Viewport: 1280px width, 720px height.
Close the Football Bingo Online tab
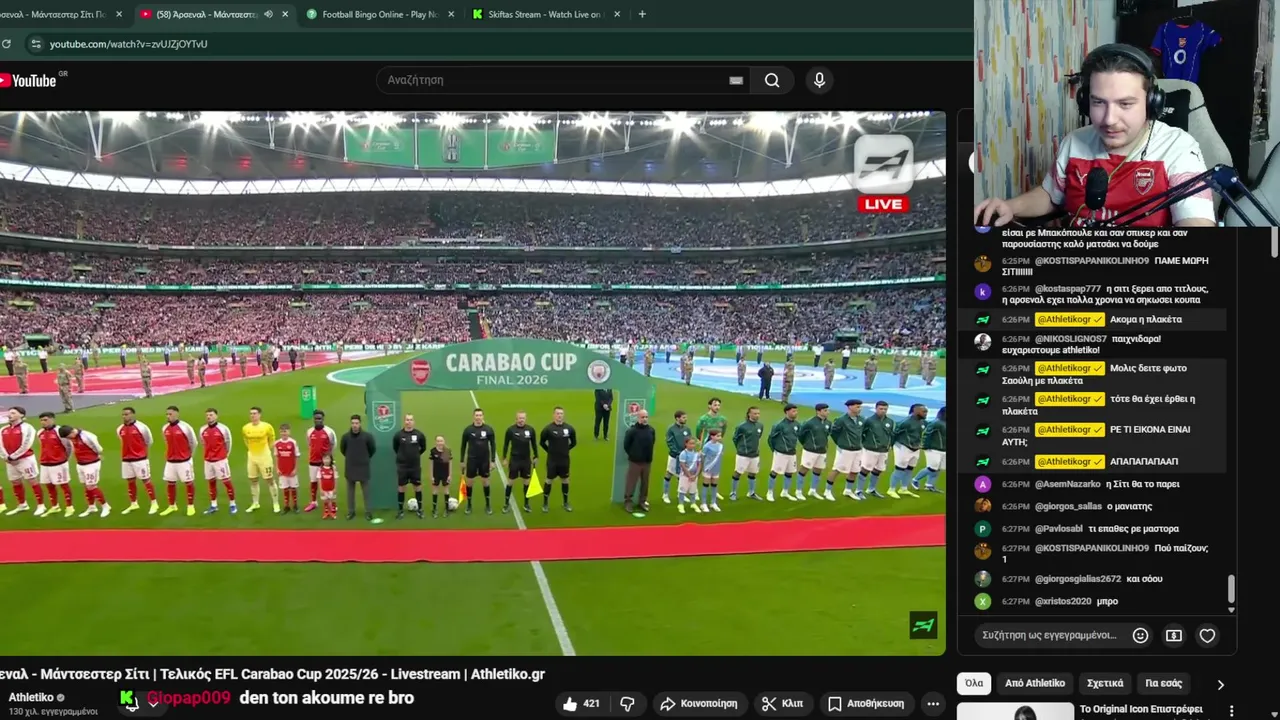(450, 14)
